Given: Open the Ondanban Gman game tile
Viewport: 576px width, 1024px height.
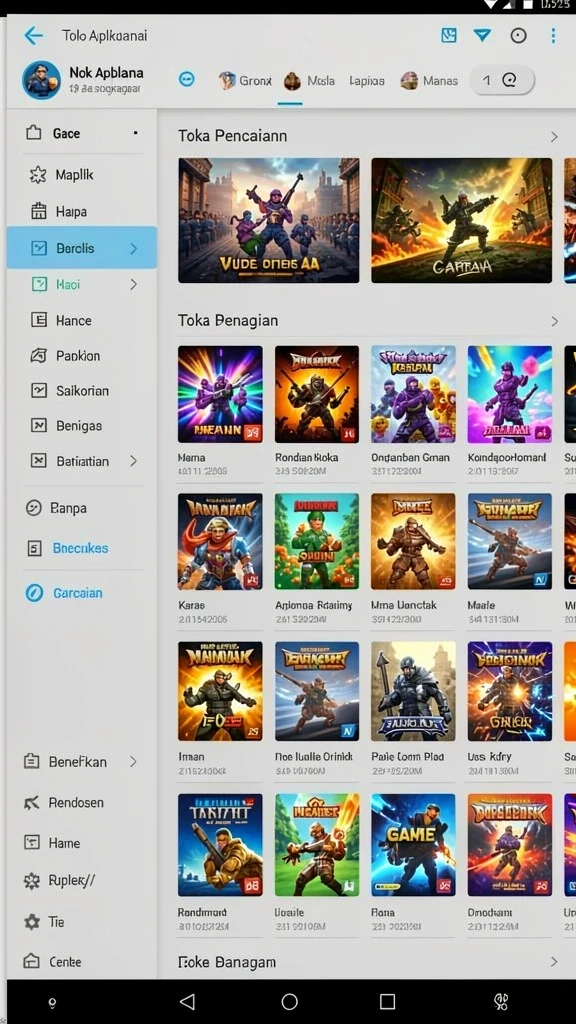Looking at the screenshot, I should pos(413,394).
